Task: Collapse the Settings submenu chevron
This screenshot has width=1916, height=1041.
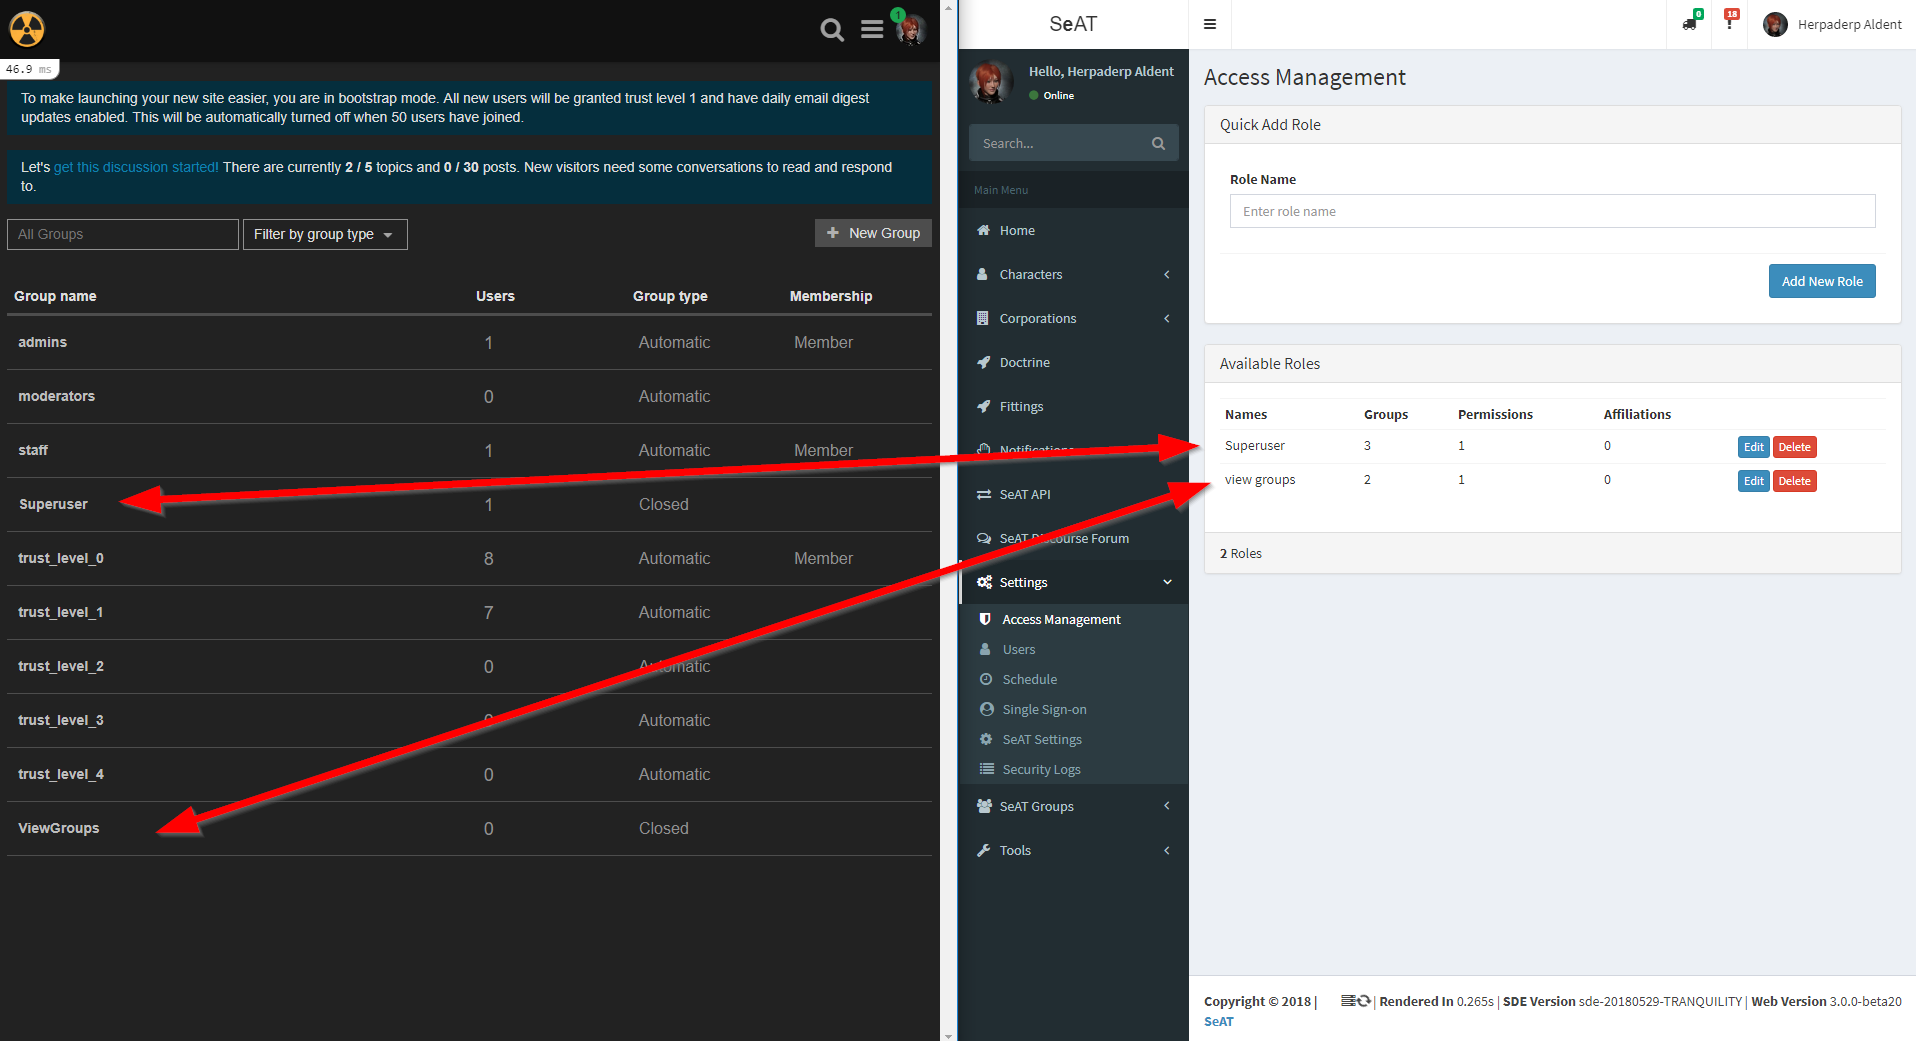Action: pos(1167,582)
